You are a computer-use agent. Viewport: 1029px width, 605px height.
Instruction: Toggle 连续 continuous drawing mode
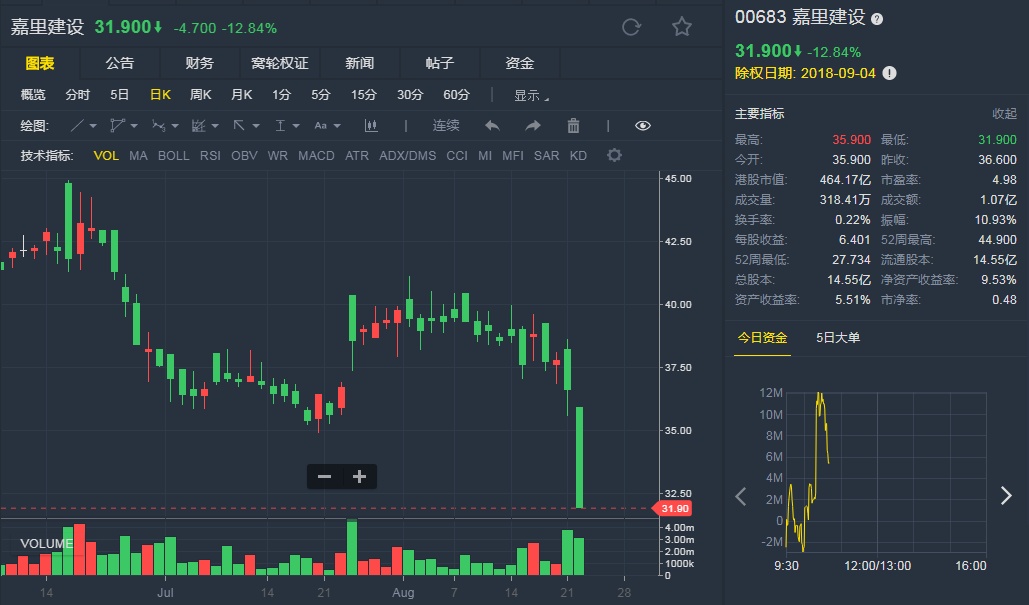pos(446,126)
